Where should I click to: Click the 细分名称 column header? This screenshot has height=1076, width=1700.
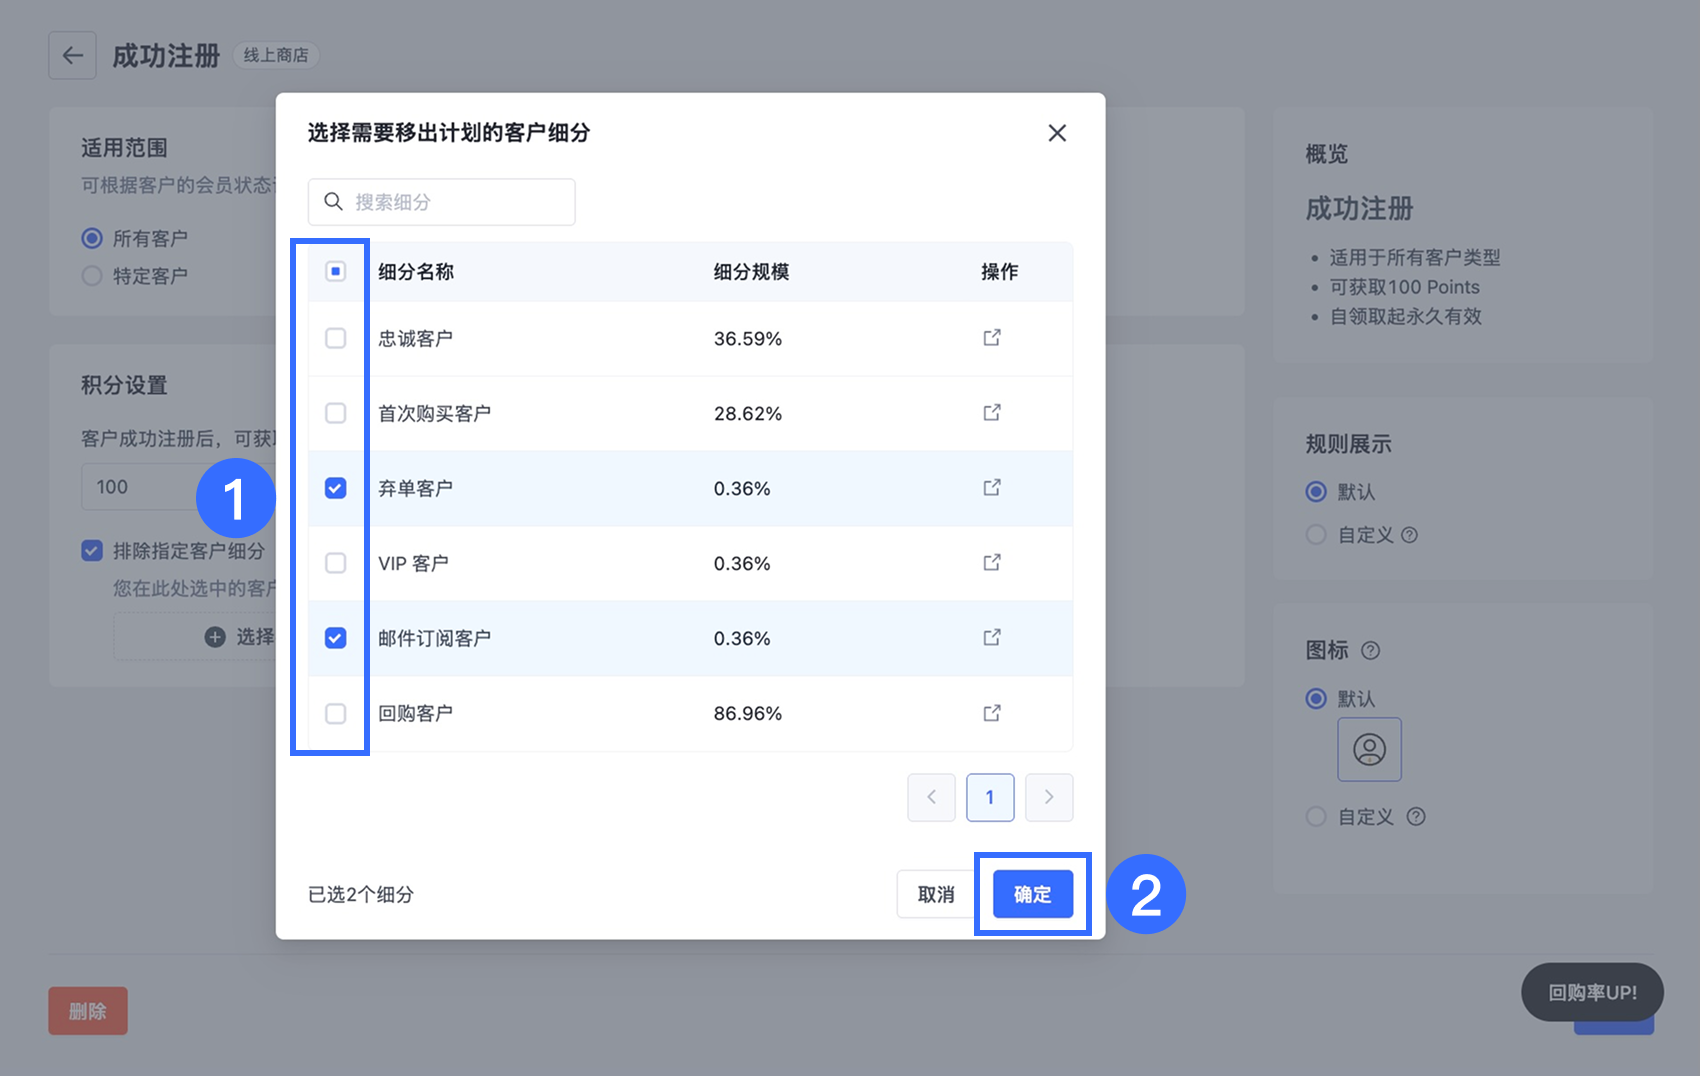[416, 272]
